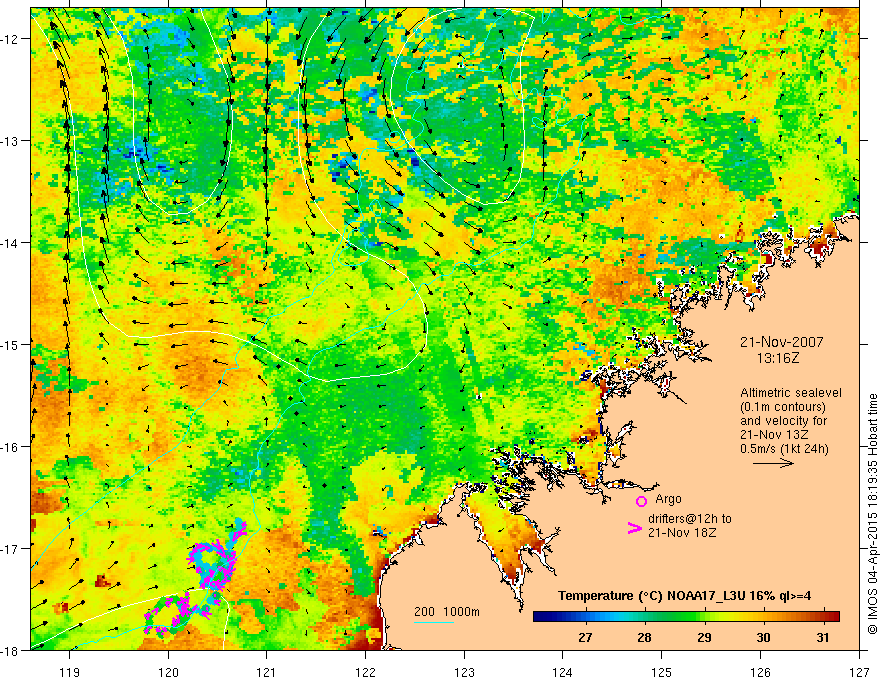Click the temperature color bar at 27

585,616
